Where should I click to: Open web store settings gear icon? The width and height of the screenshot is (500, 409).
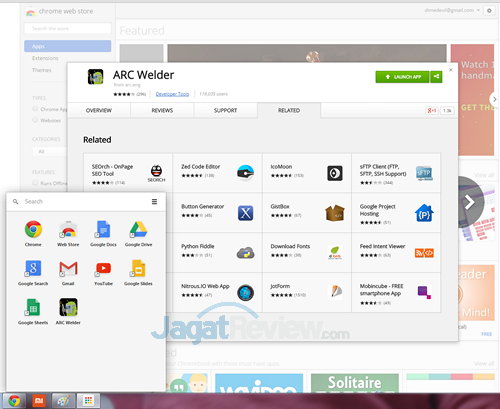(489, 11)
